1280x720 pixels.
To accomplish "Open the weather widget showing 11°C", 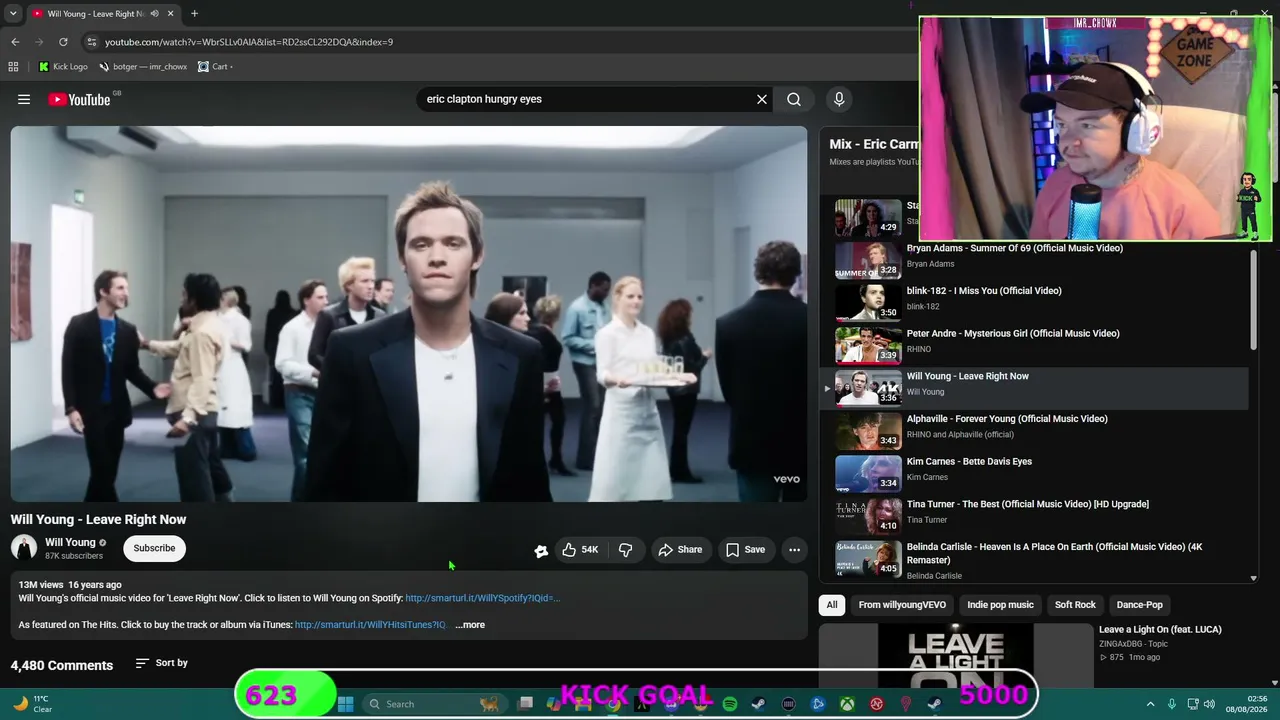I will click(x=33, y=704).
